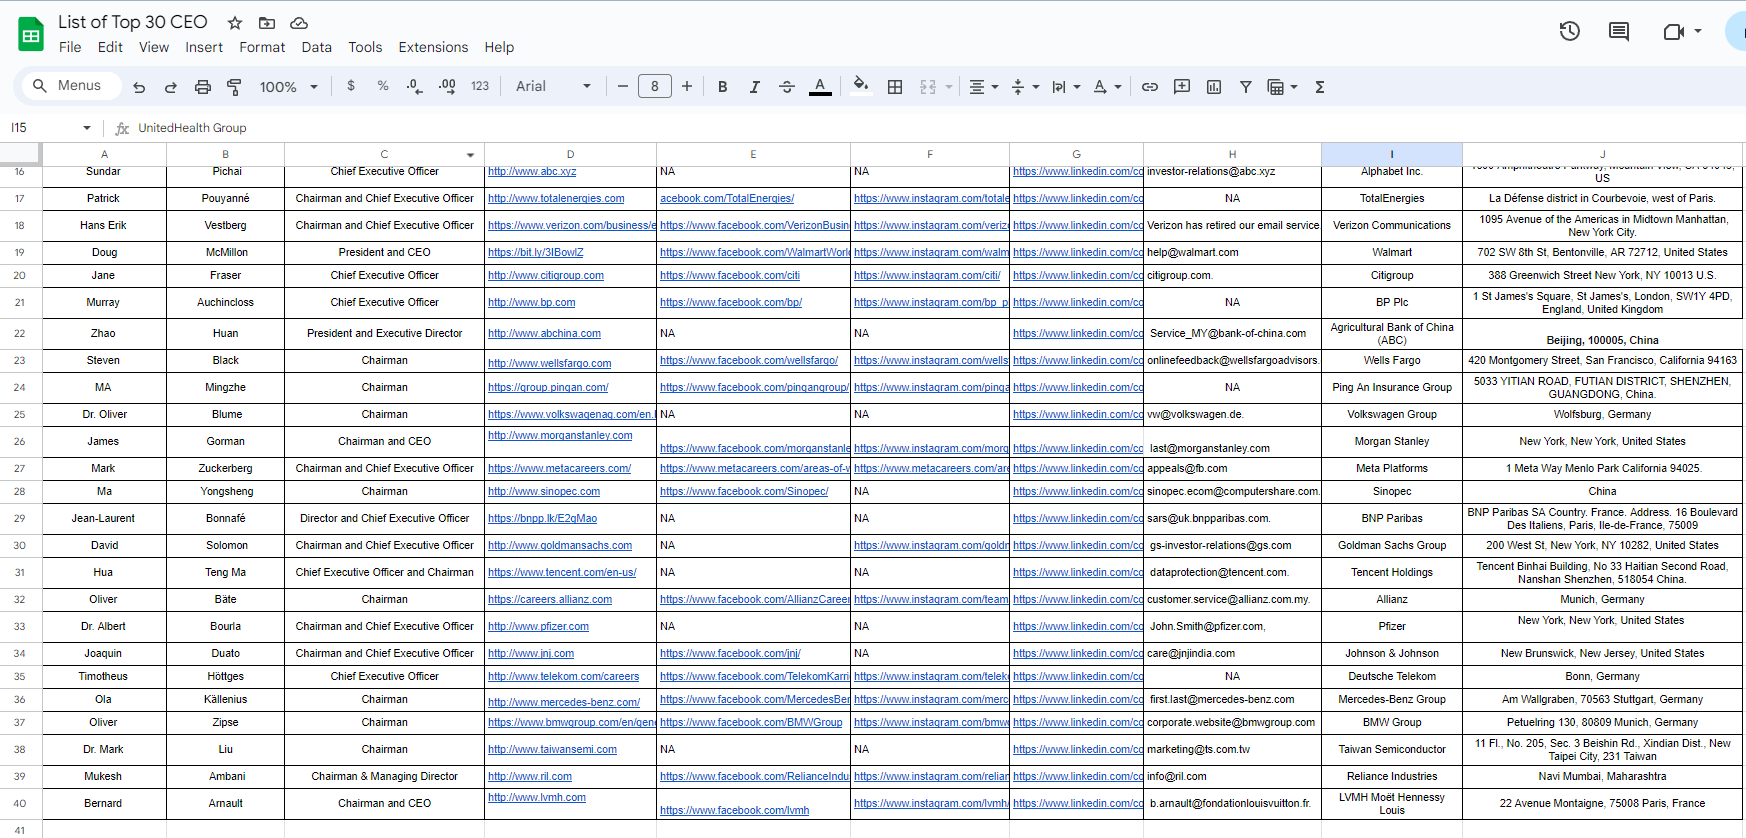This screenshot has height=838, width=1746.
Task: Open the cell I15 name box dropdown
Action: click(87, 128)
